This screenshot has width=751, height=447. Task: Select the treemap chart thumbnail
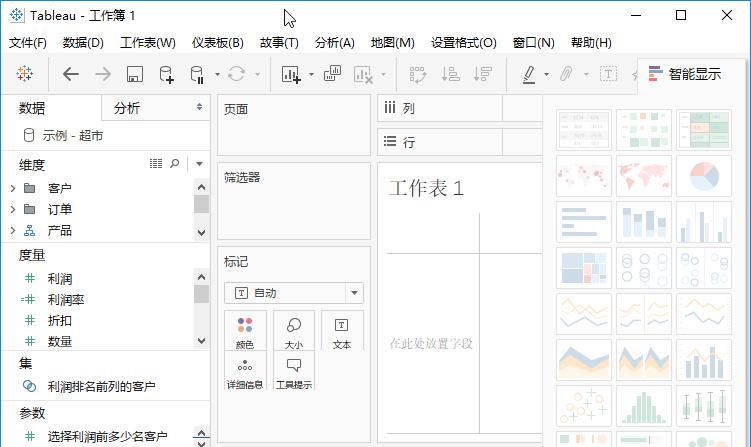[x=584, y=268]
